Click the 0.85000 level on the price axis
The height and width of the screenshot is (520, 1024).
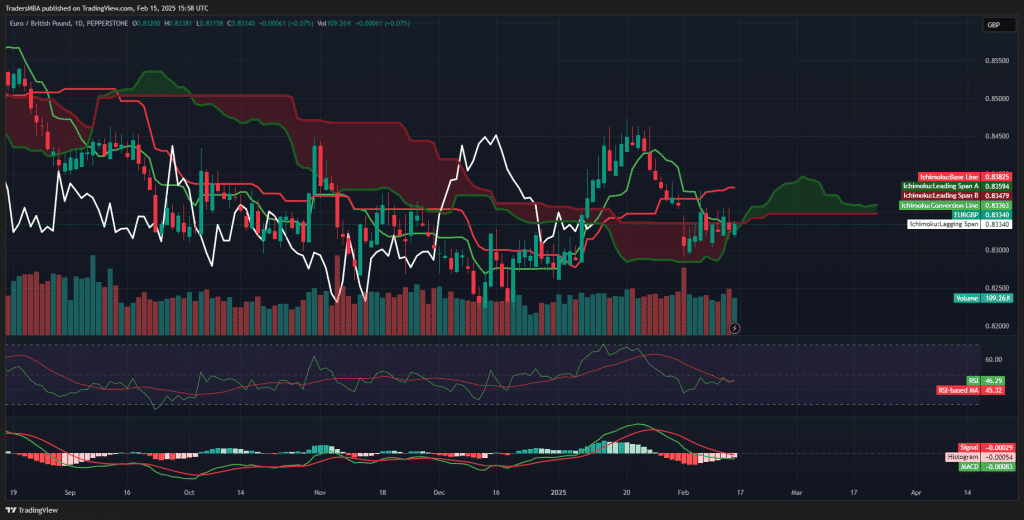click(x=996, y=99)
